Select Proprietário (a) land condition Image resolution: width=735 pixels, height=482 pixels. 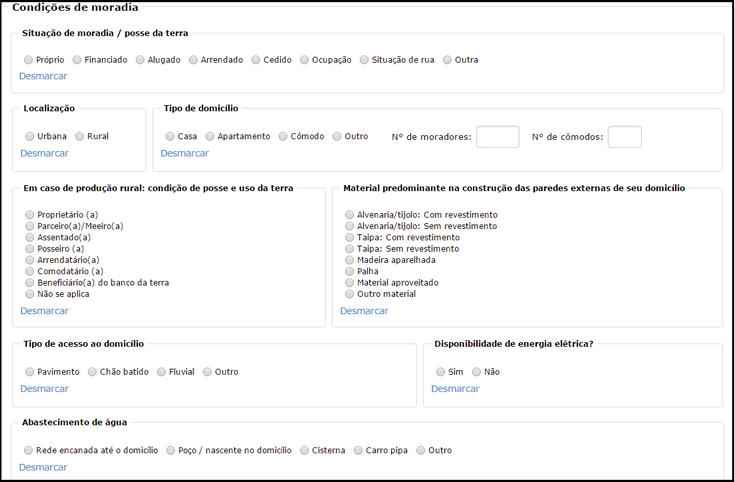(30, 215)
